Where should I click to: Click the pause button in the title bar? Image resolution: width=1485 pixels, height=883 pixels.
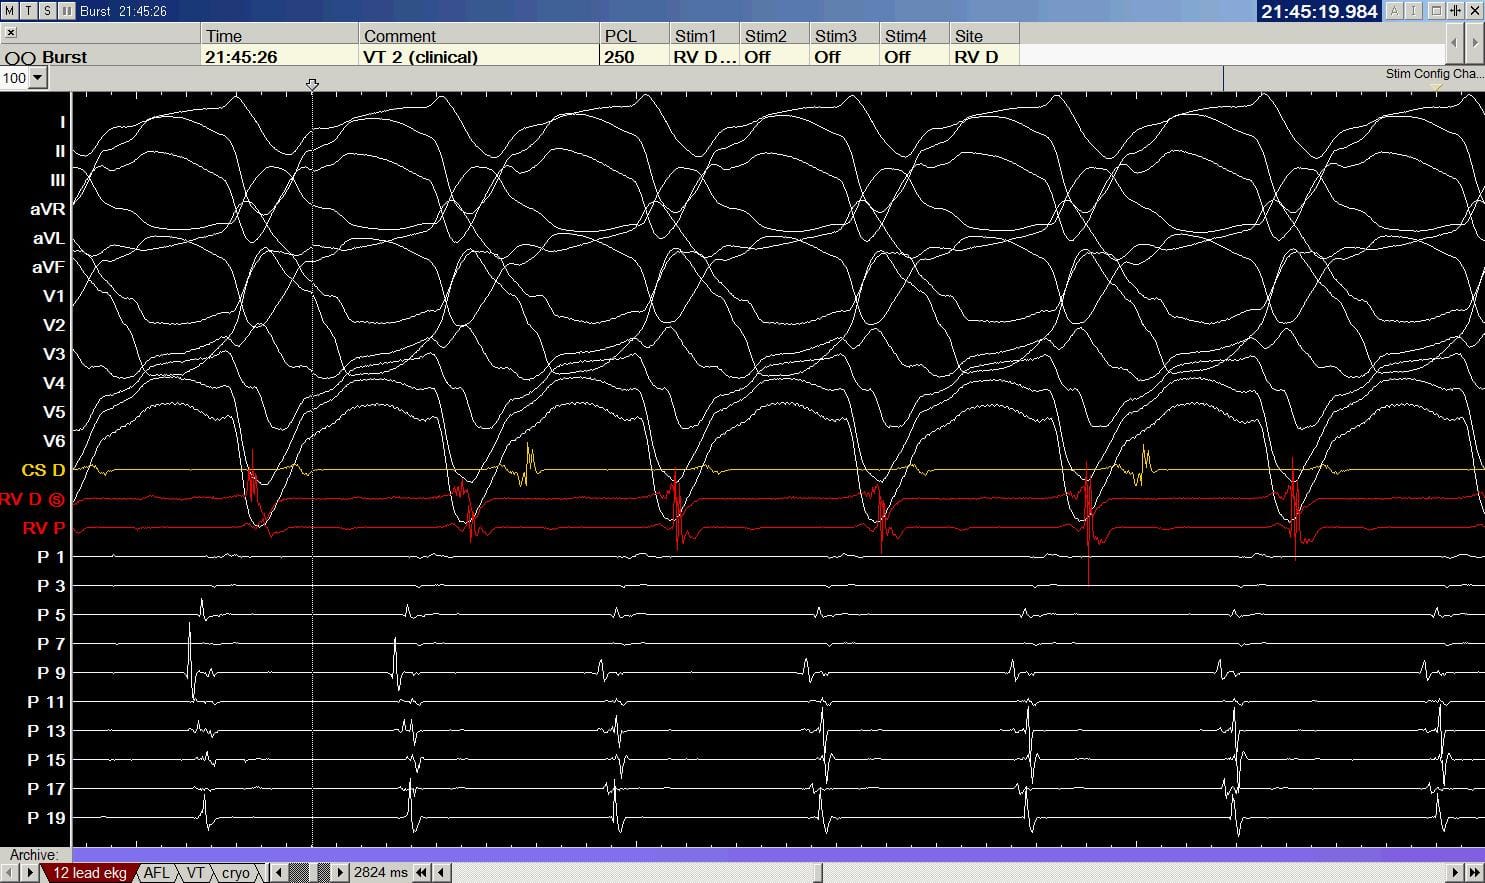pos(66,10)
